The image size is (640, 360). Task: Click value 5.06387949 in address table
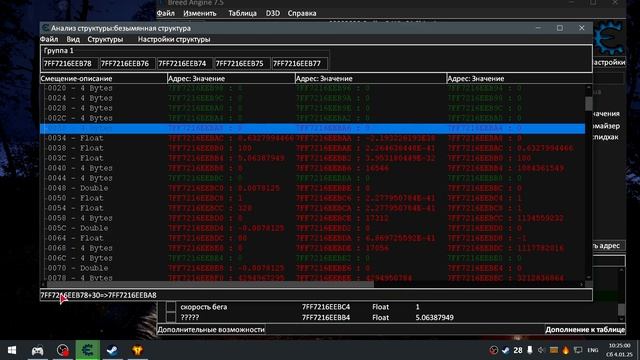coord(434,318)
